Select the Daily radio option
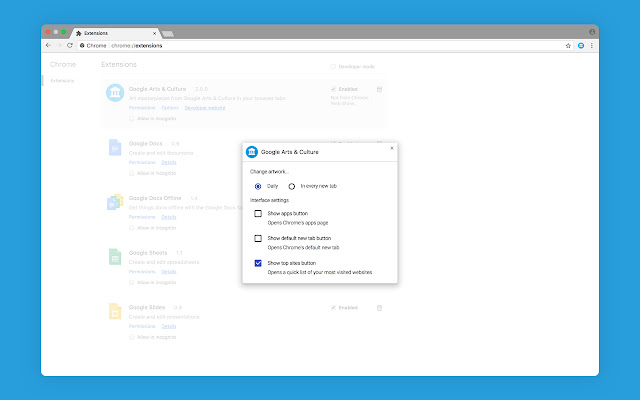 point(258,186)
